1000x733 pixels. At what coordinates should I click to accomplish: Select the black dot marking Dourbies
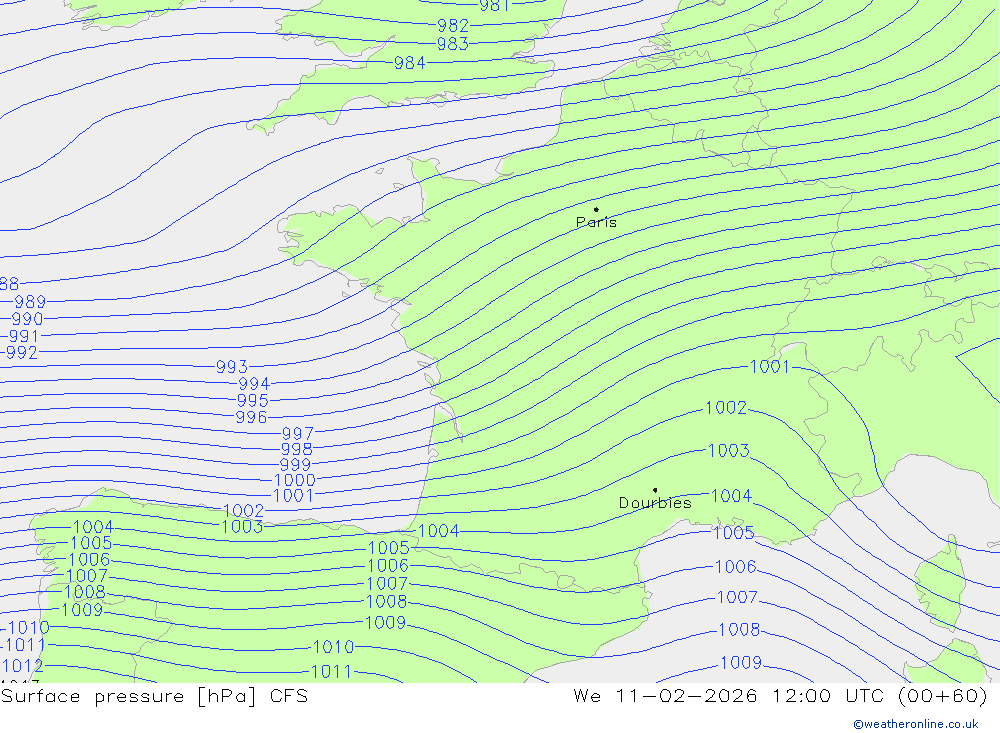coord(655,490)
